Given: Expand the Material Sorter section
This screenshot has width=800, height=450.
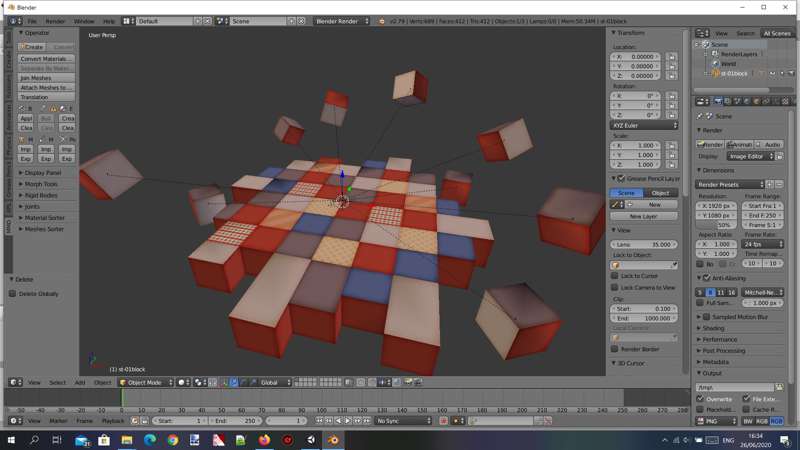Looking at the screenshot, I should click(x=42, y=218).
